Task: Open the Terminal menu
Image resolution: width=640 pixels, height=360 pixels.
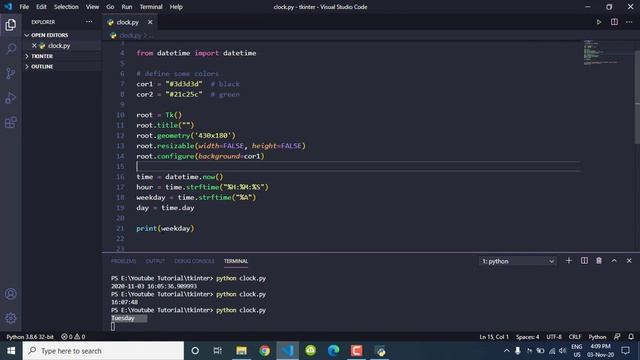Action: (151, 7)
